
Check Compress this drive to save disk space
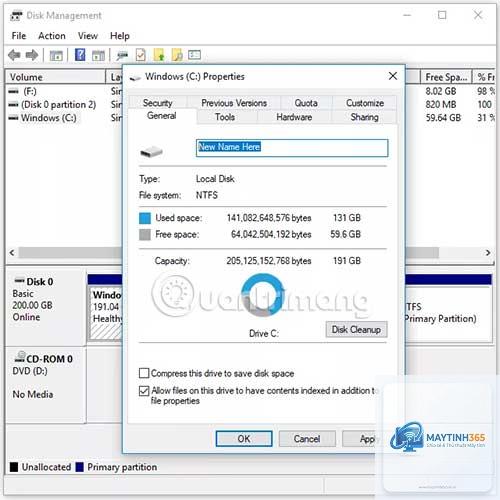point(144,373)
